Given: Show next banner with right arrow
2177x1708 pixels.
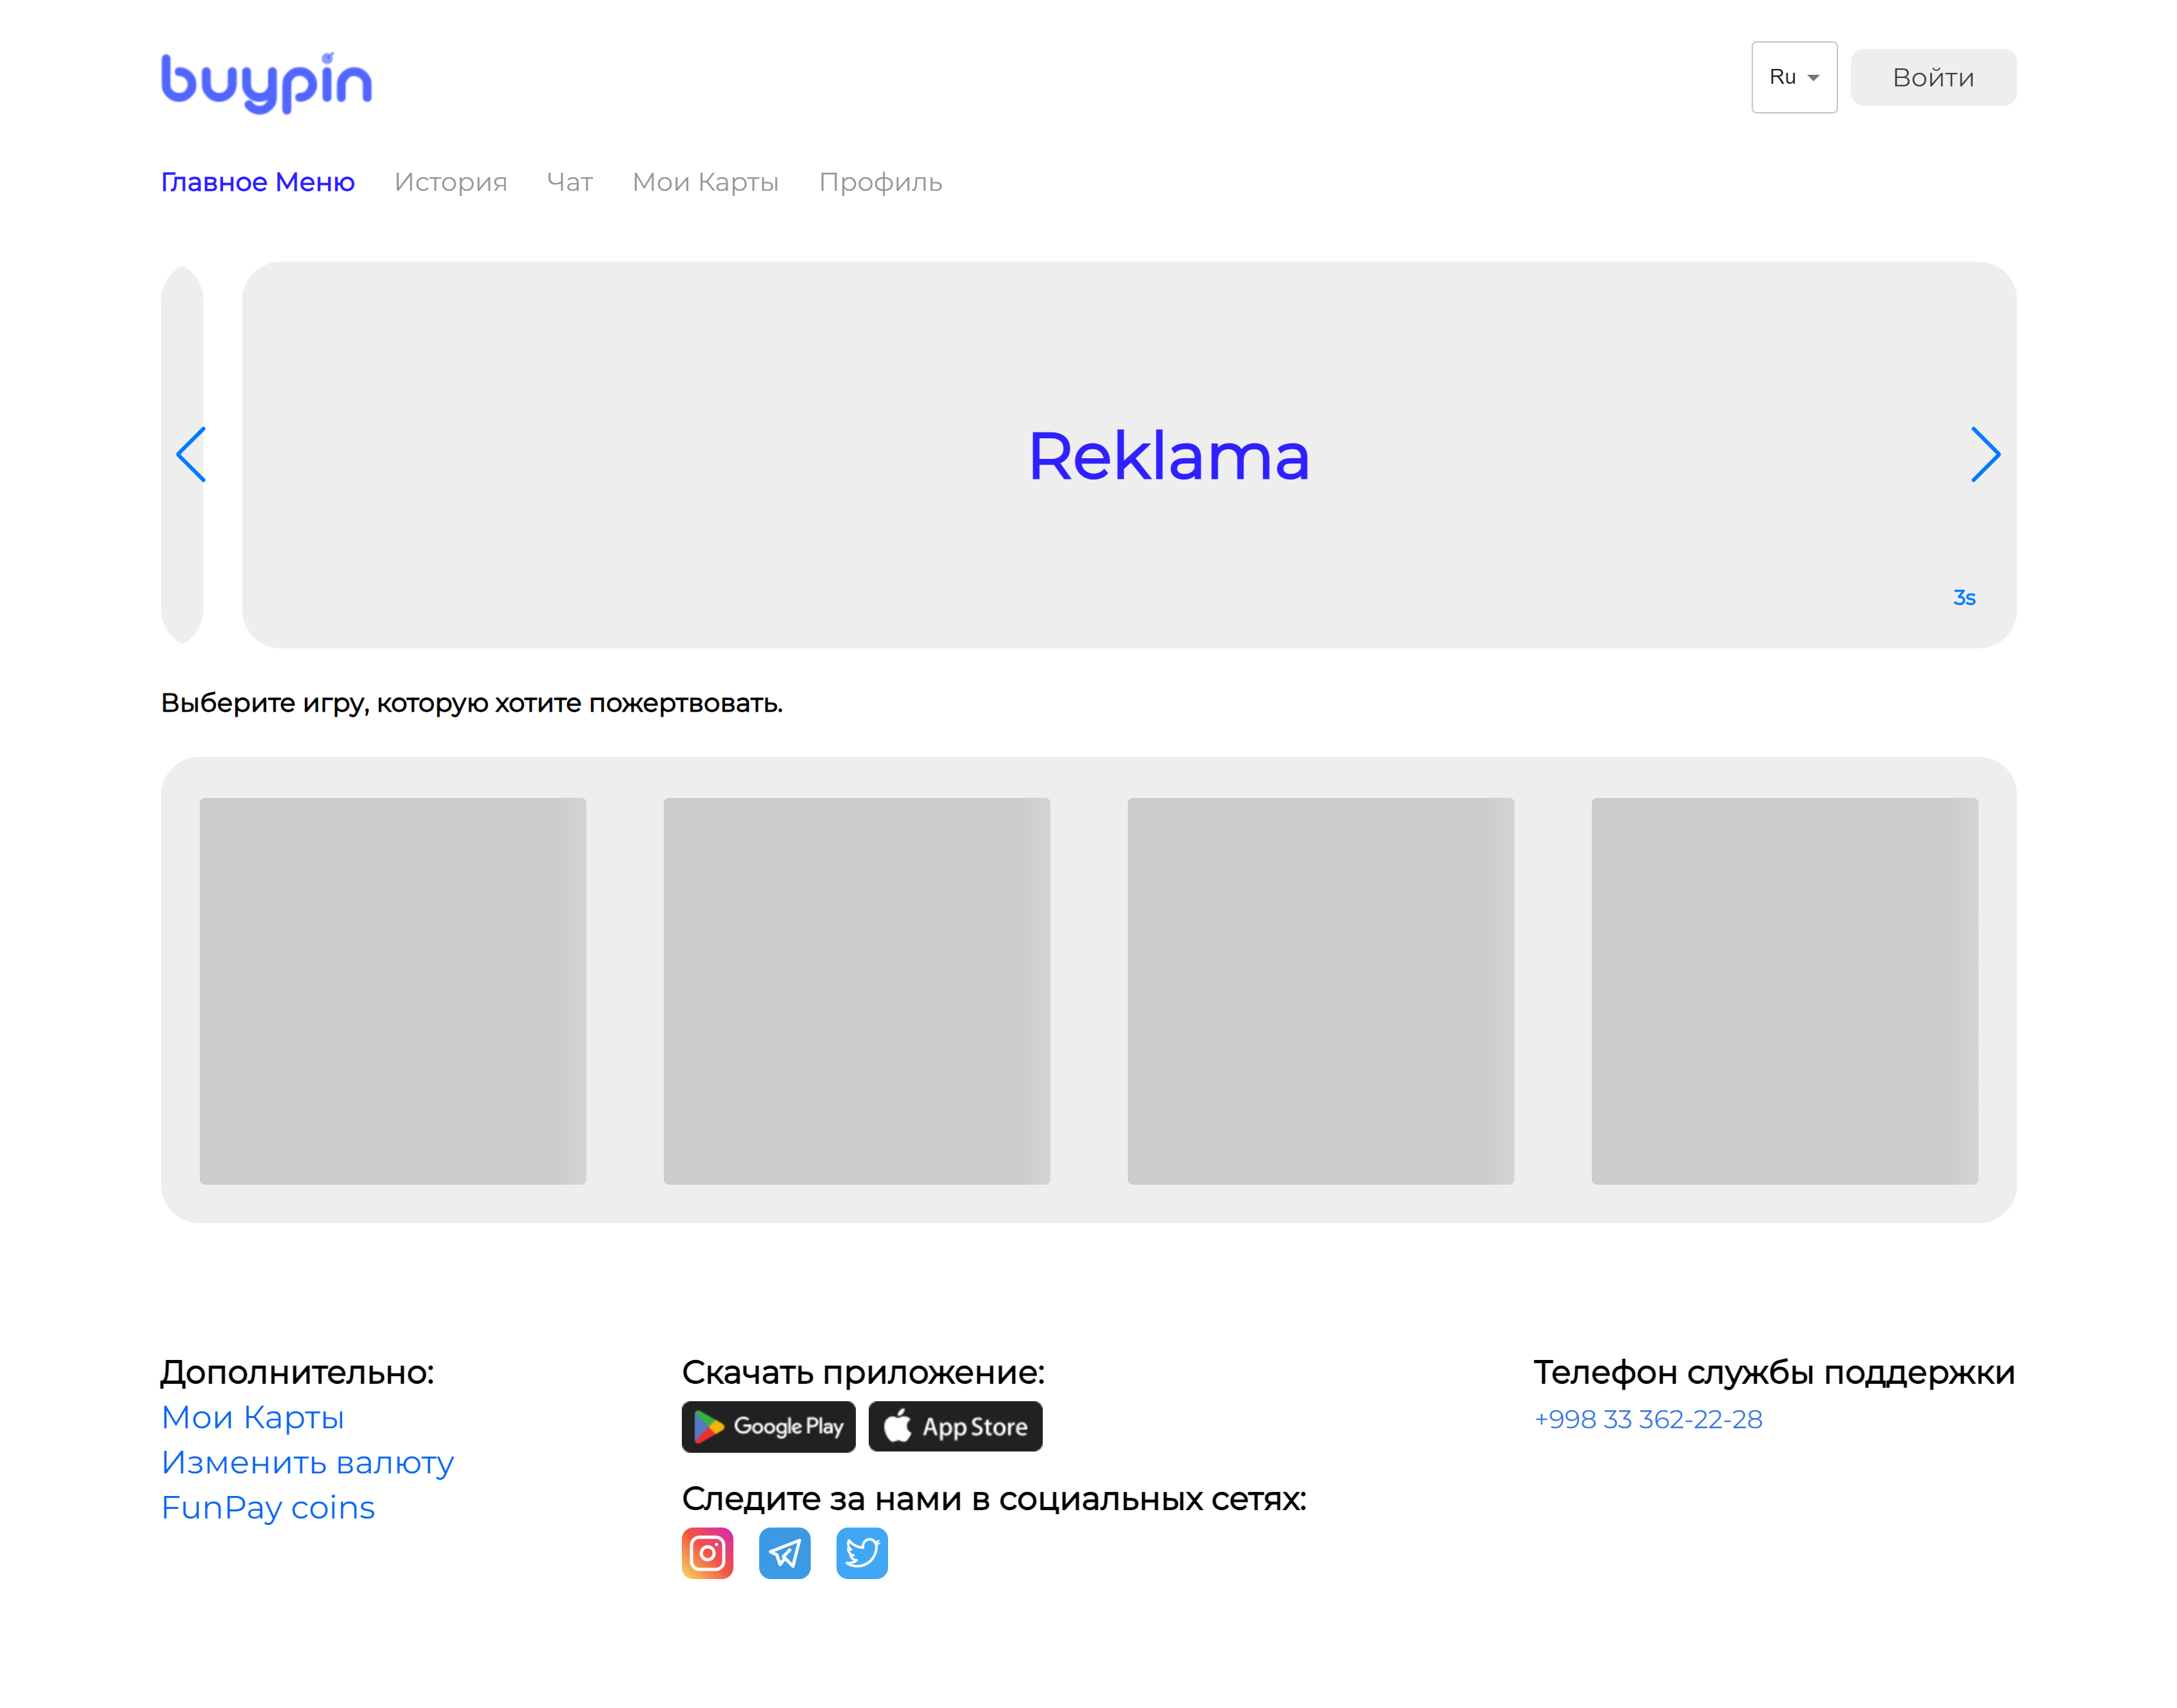Looking at the screenshot, I should pyautogui.click(x=1985, y=455).
